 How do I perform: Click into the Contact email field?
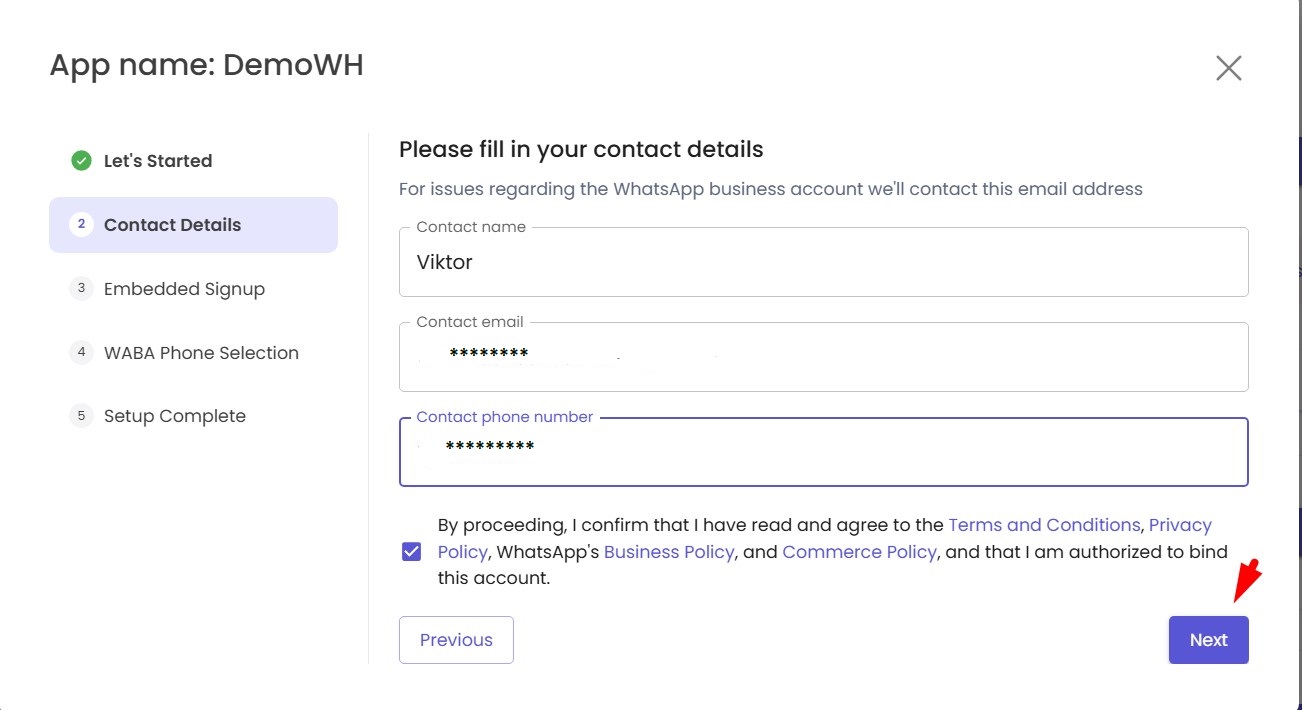tap(823, 357)
